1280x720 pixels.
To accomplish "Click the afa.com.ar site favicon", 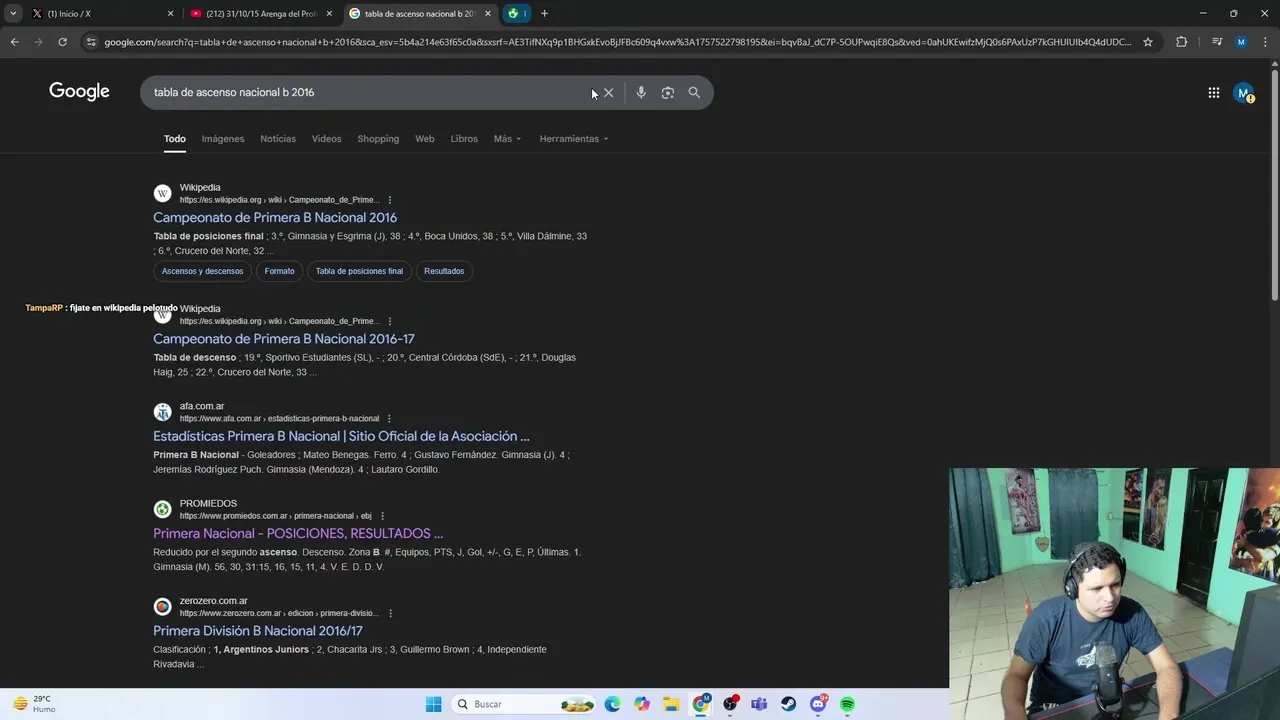I will click(162, 412).
